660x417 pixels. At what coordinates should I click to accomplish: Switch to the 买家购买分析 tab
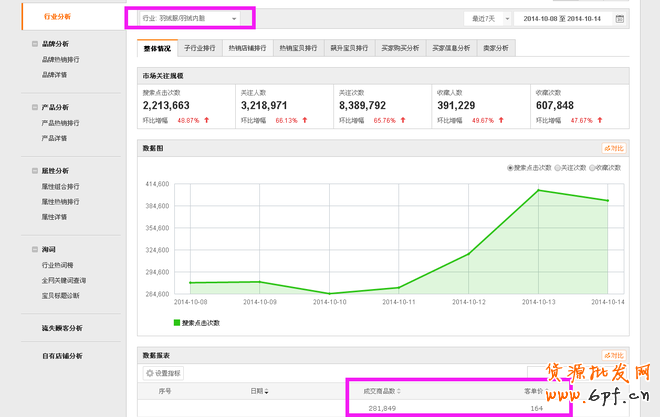(x=400, y=48)
